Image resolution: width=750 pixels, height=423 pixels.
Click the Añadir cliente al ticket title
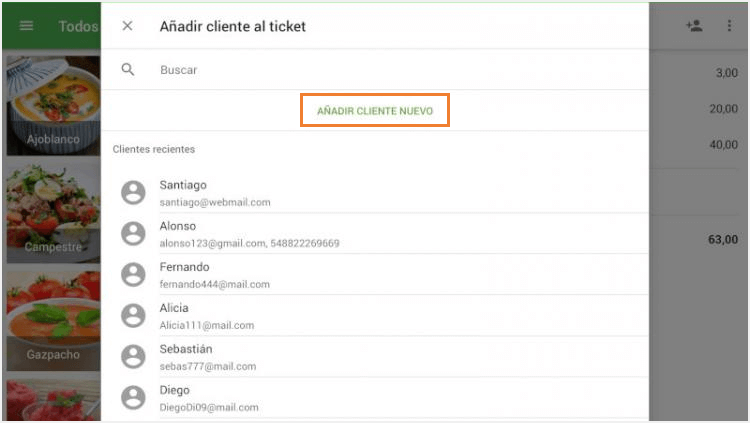232,26
